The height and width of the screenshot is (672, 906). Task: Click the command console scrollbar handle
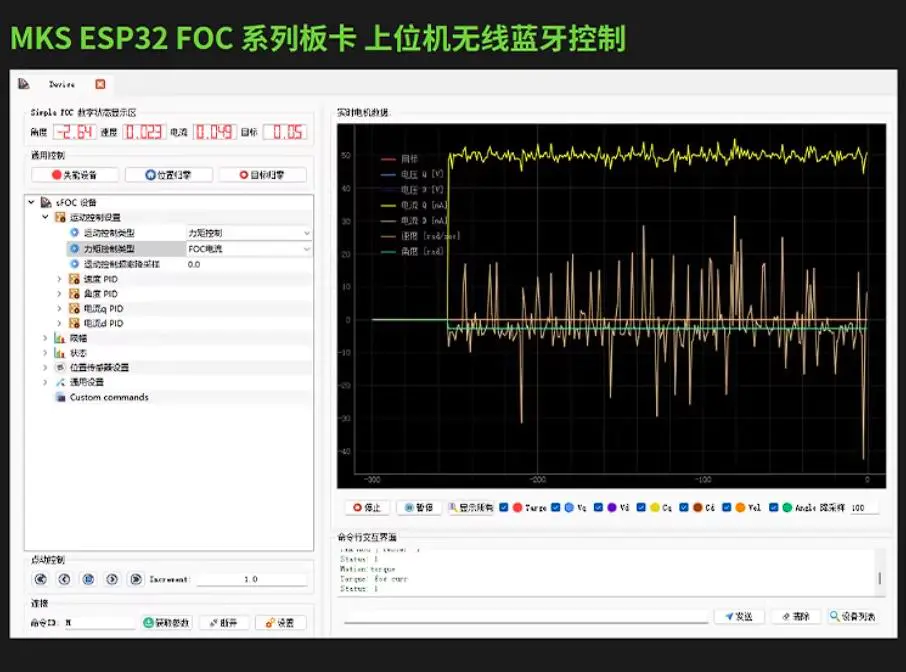879,578
